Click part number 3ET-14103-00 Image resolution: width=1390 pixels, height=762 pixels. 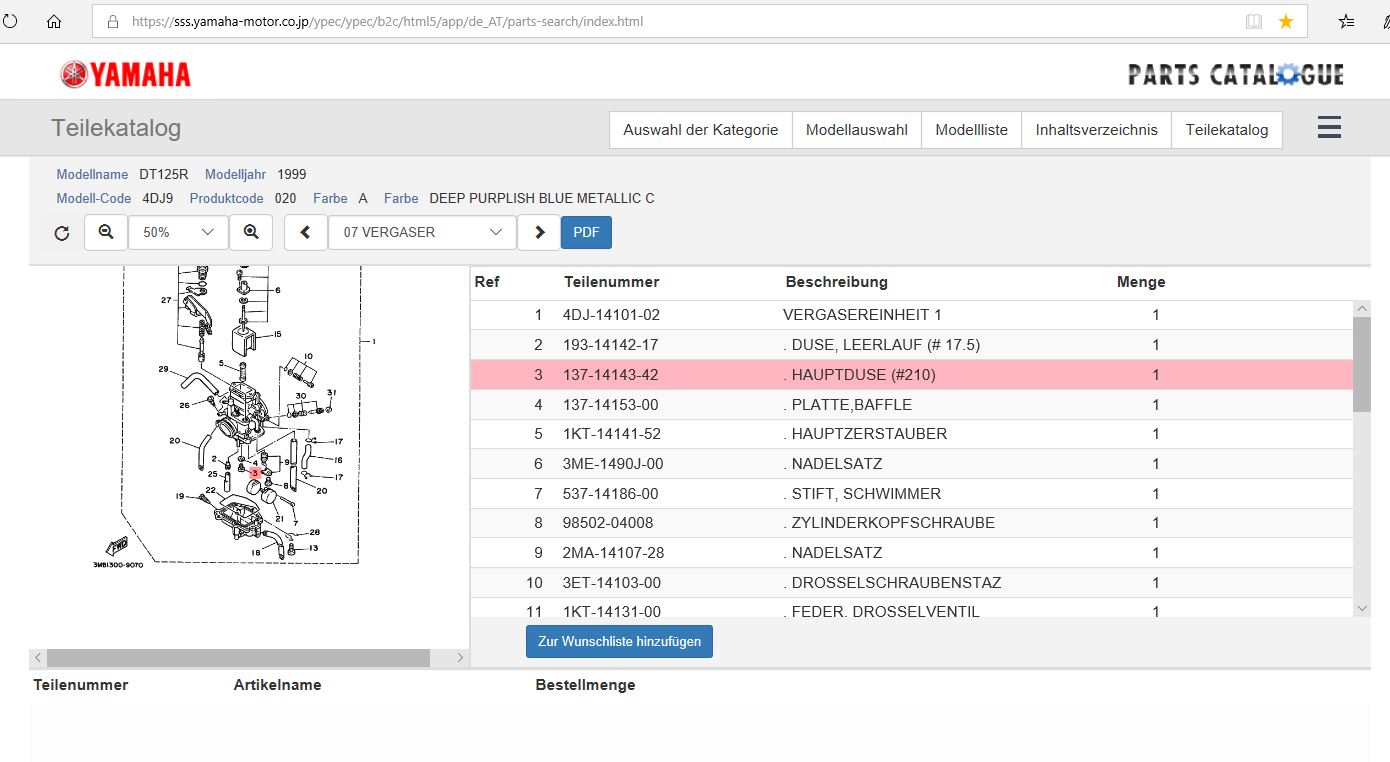(x=611, y=583)
